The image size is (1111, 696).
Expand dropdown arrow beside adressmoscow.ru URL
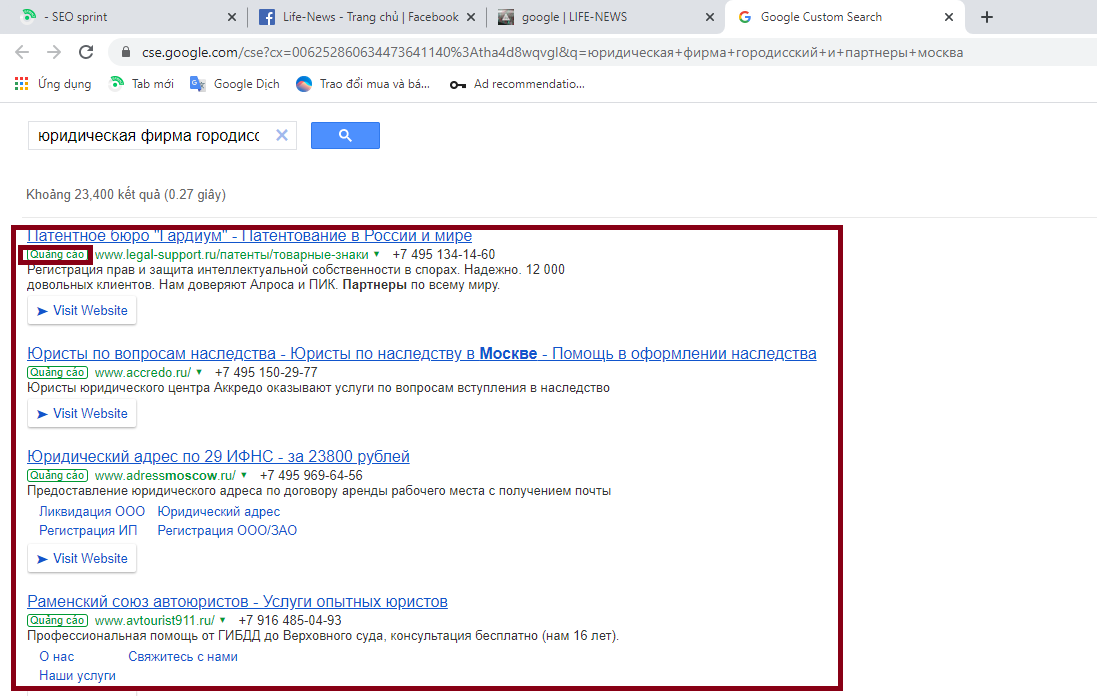click(244, 475)
